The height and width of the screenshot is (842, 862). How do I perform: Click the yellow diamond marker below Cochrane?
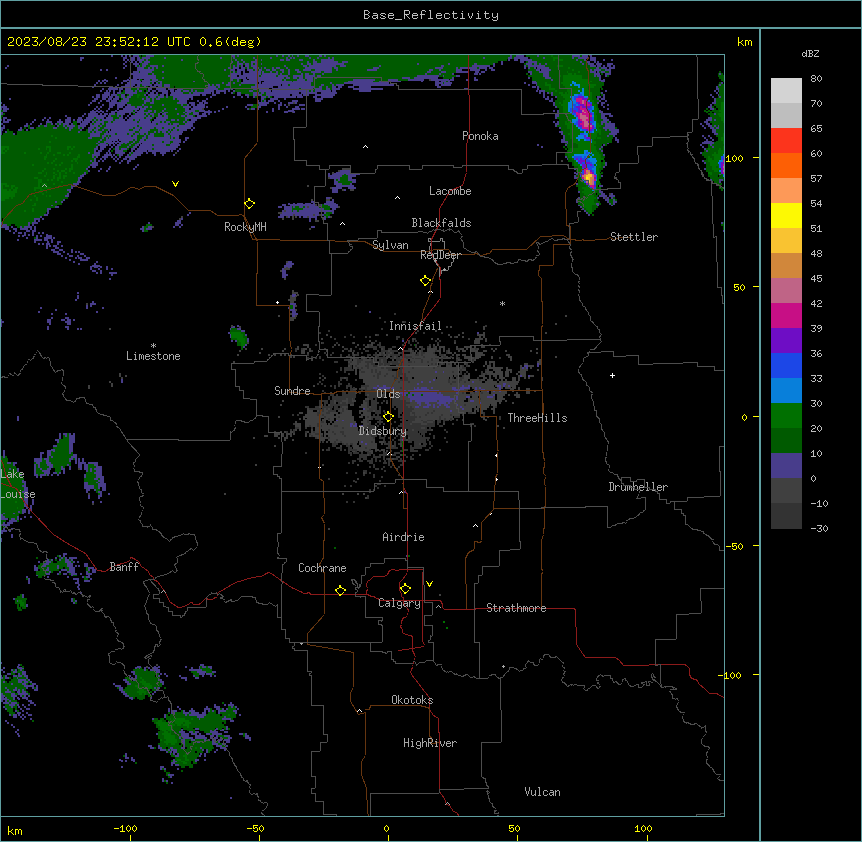click(x=340, y=590)
